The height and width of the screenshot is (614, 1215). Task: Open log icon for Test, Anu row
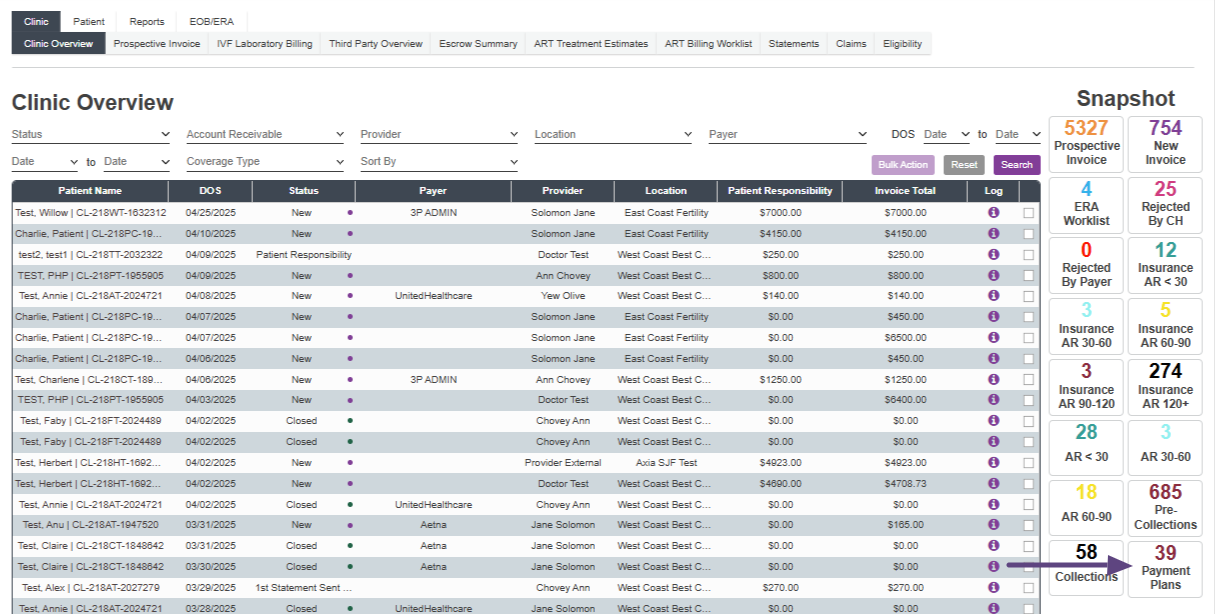coord(993,525)
